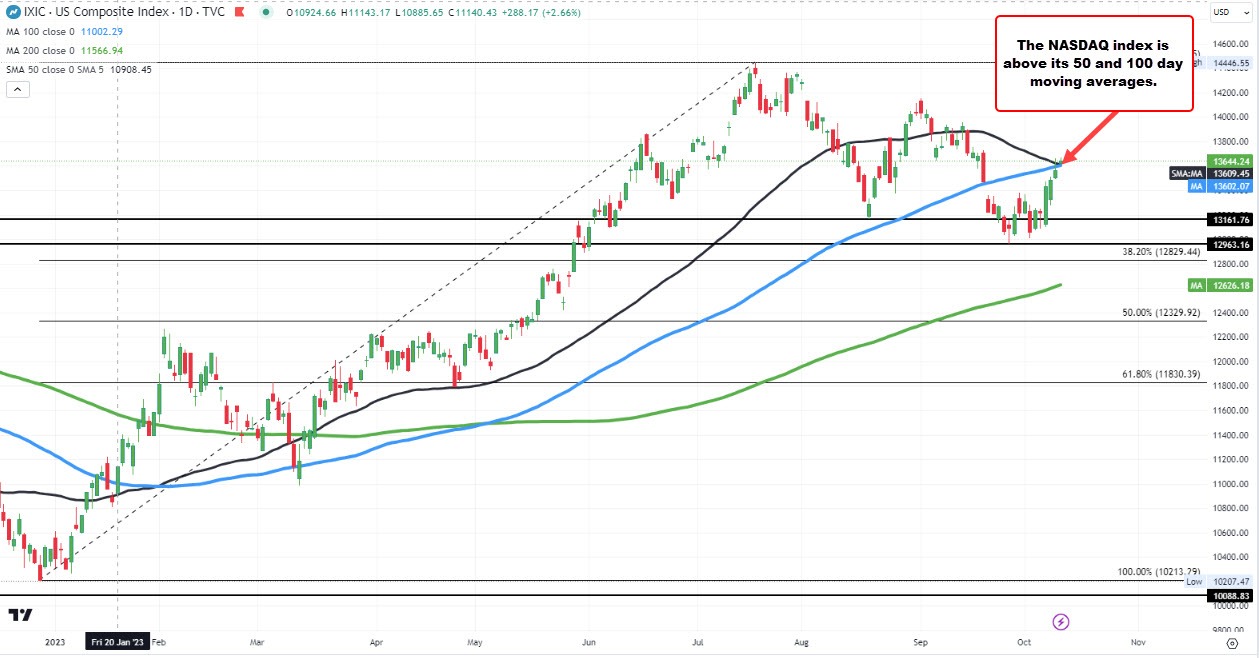Click the blue MA 13602.07 label
The image size is (1259, 658).
tap(1218, 185)
